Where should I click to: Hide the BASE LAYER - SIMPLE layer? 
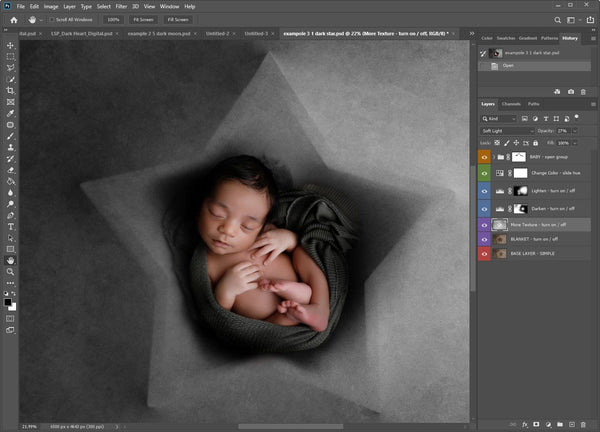[x=485, y=254]
